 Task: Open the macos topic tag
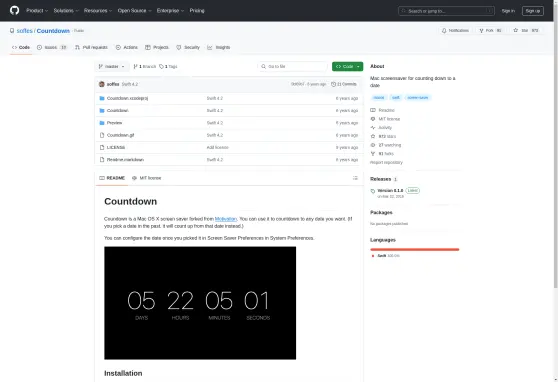point(379,98)
